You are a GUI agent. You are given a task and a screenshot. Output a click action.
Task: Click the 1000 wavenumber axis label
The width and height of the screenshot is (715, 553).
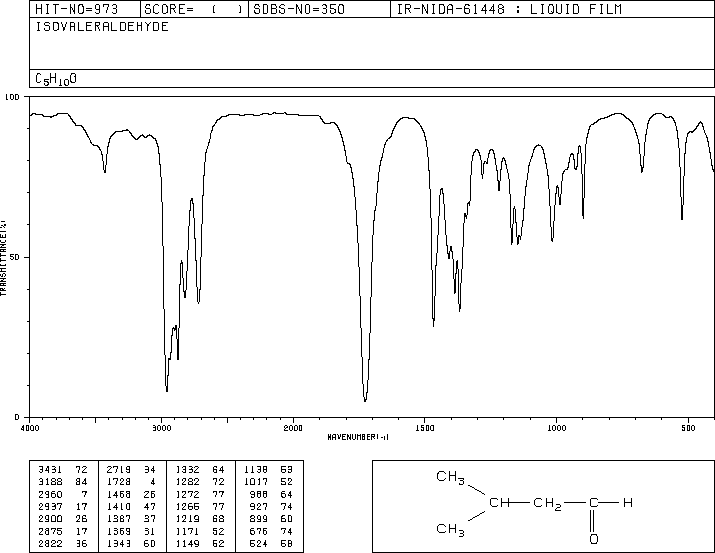[x=556, y=428]
